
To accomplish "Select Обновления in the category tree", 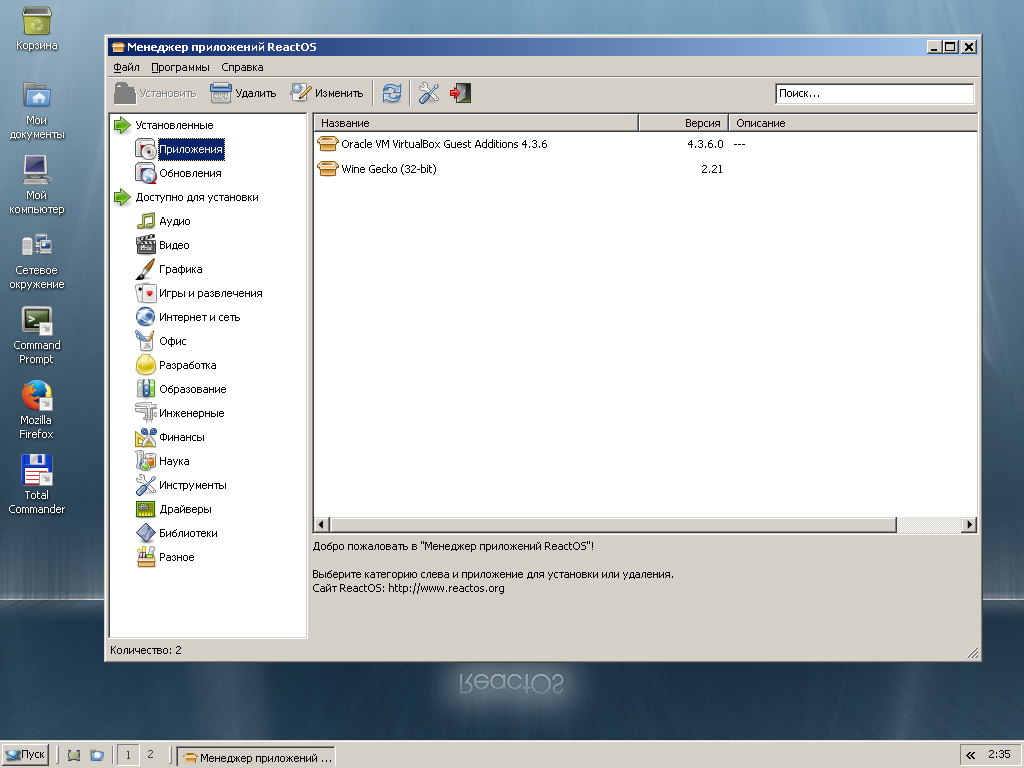I will coord(190,173).
